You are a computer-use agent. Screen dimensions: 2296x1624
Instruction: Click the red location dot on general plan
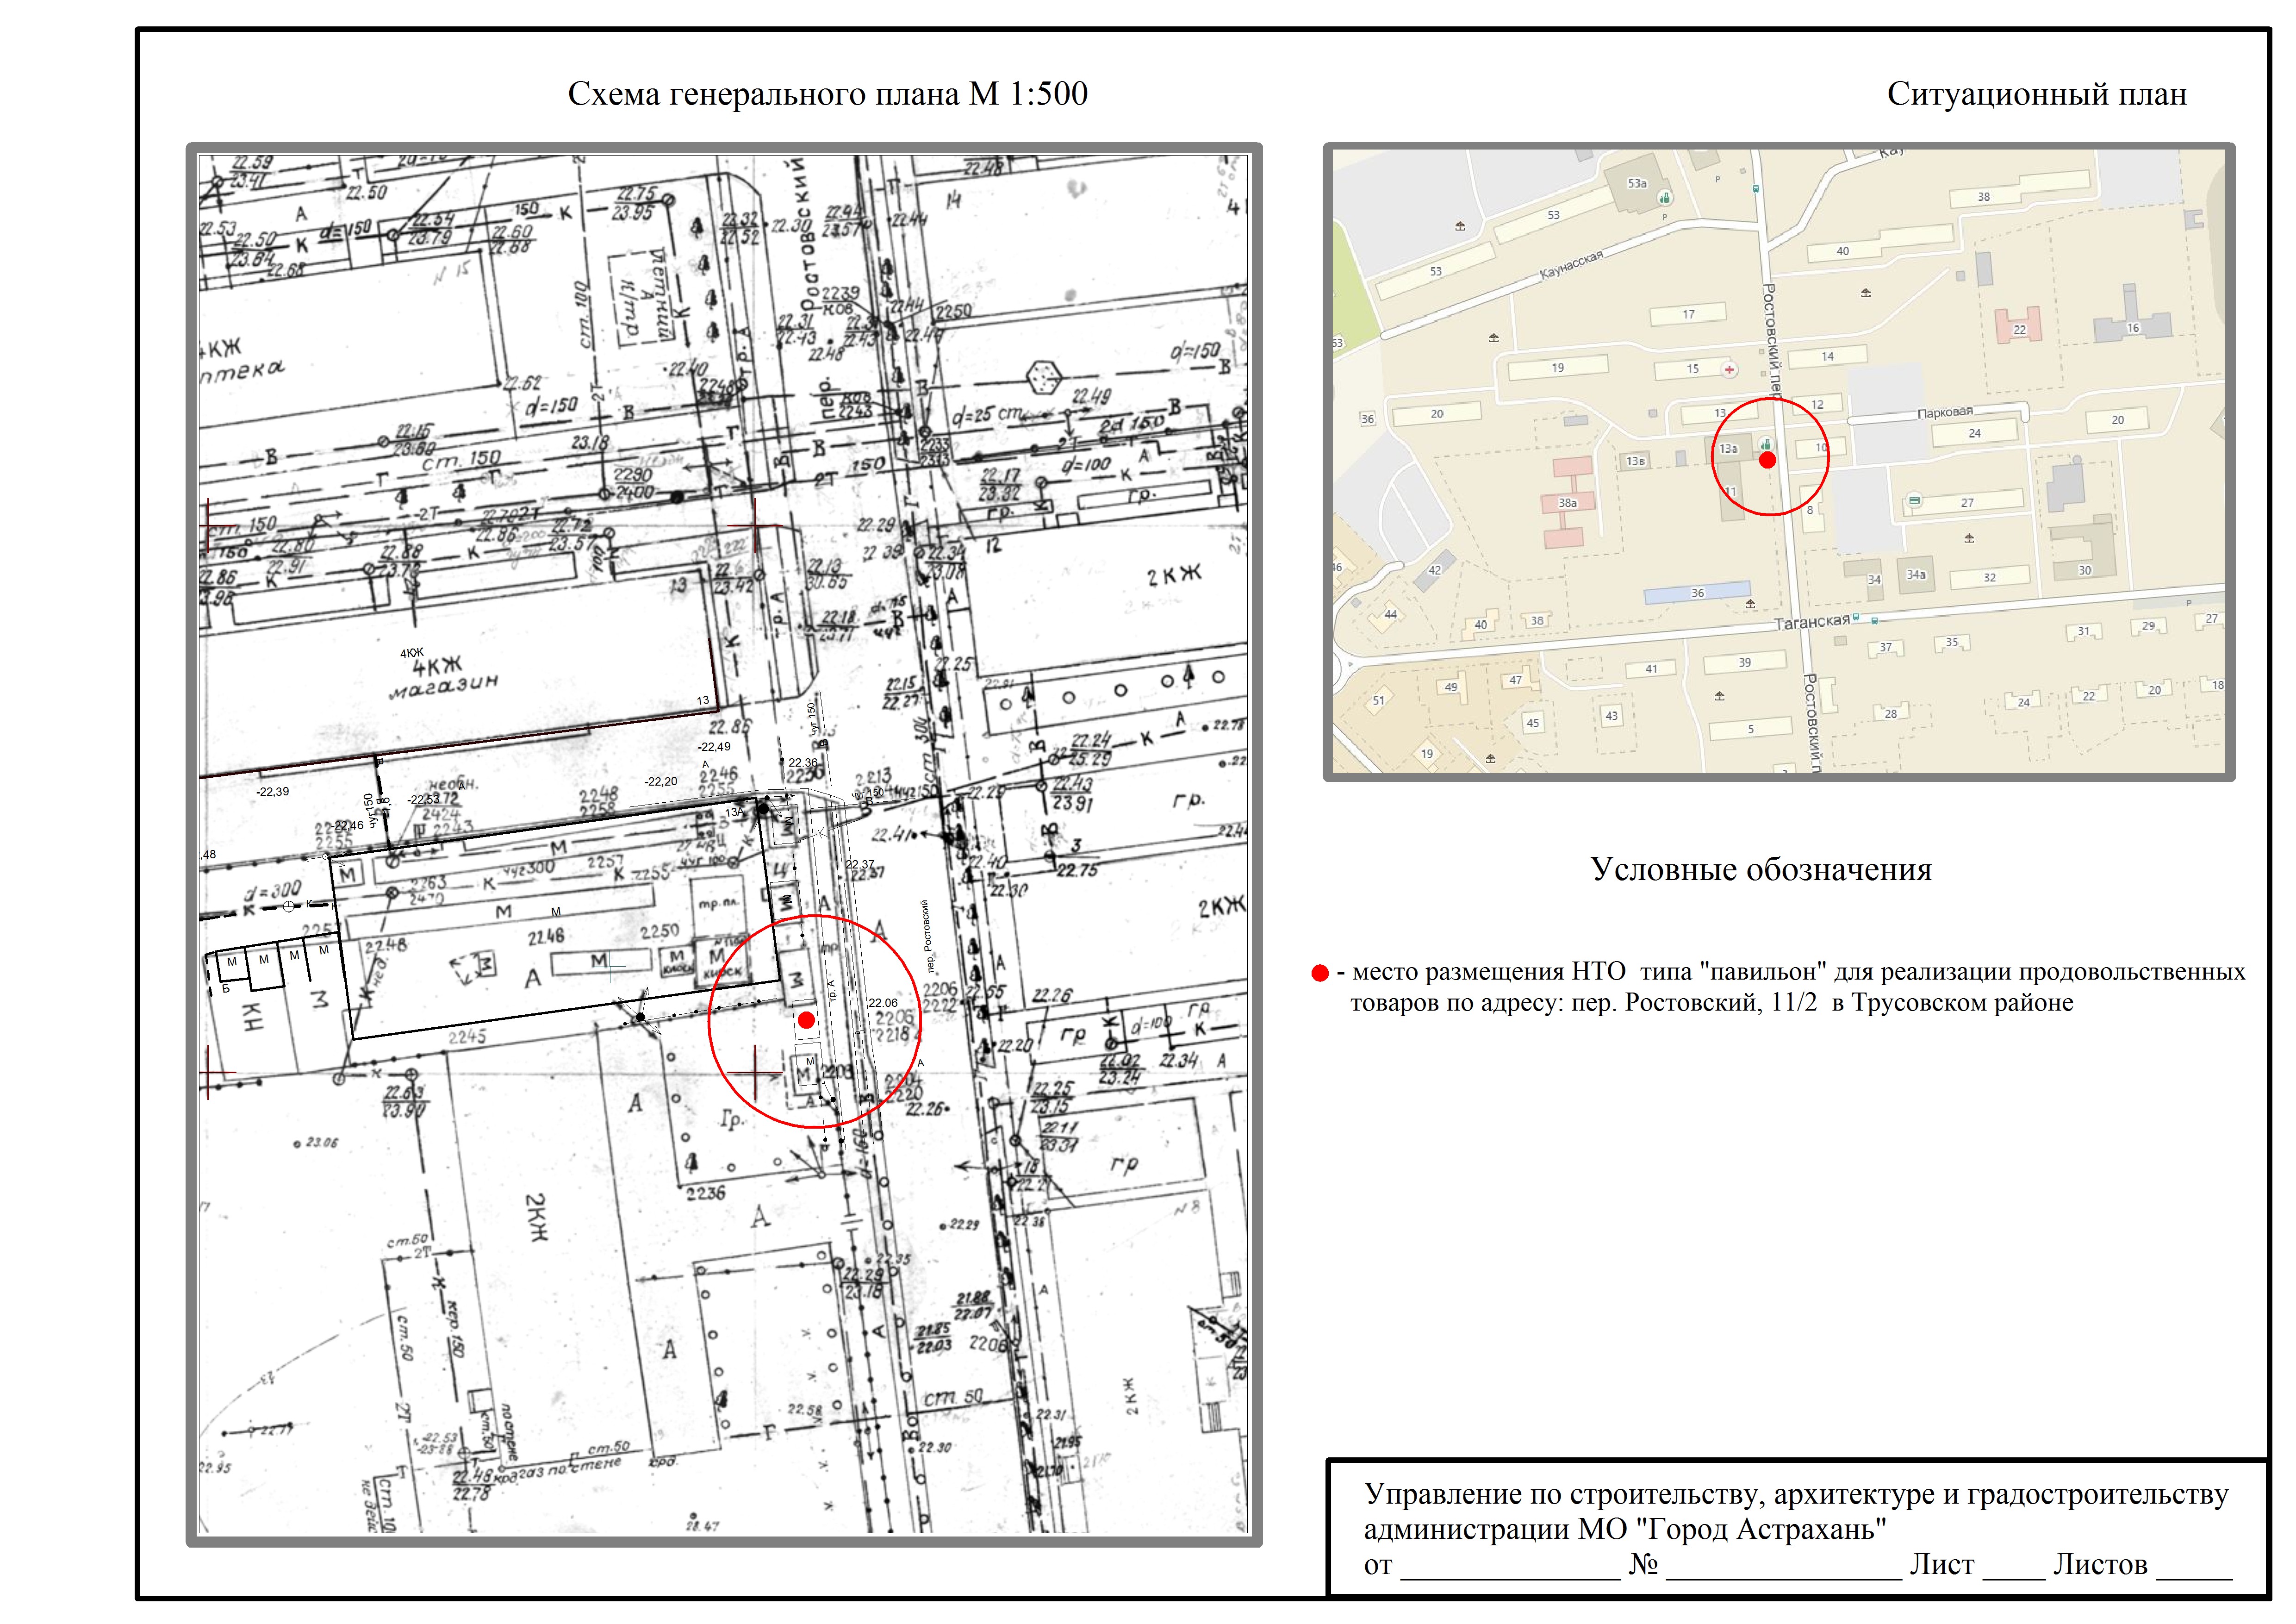(806, 1020)
